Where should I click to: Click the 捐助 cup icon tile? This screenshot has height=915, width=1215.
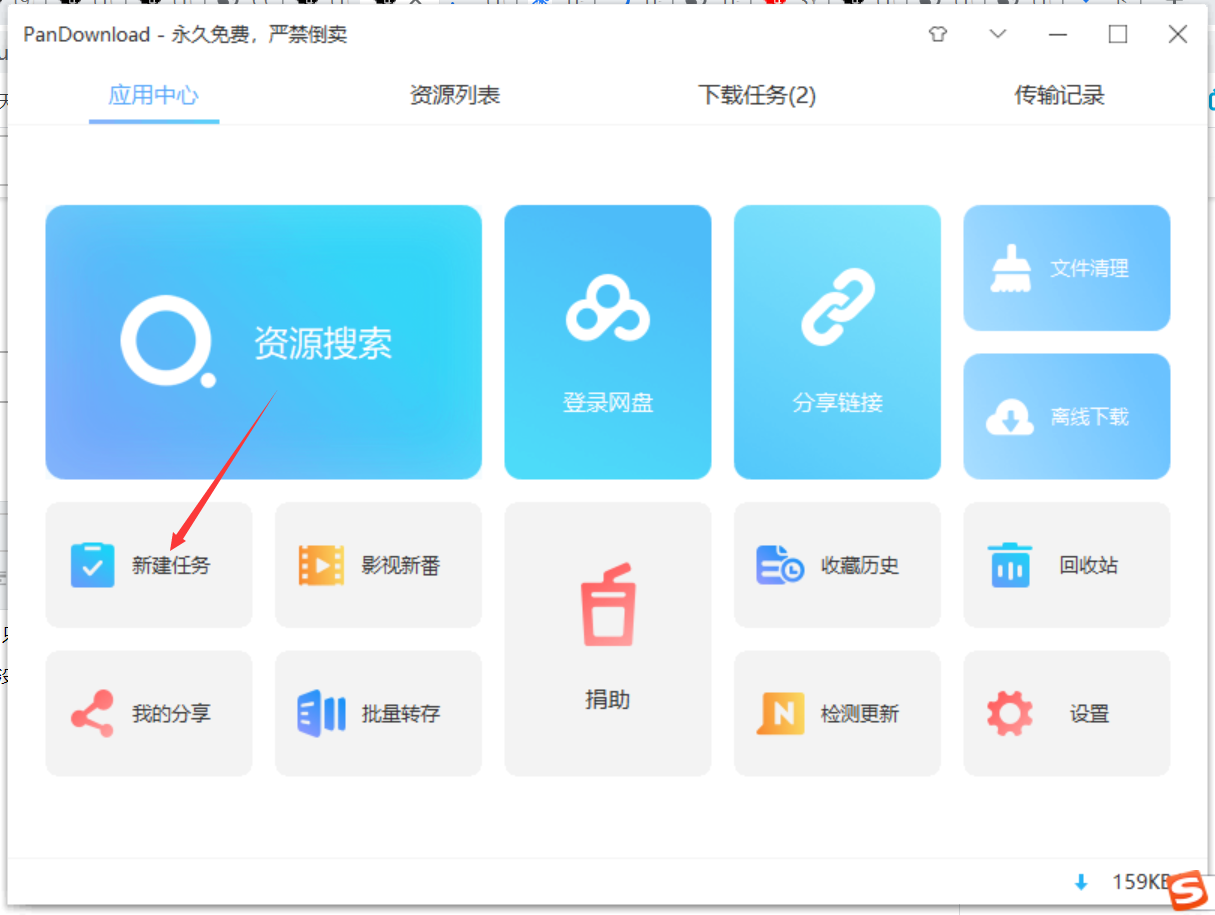[608, 639]
